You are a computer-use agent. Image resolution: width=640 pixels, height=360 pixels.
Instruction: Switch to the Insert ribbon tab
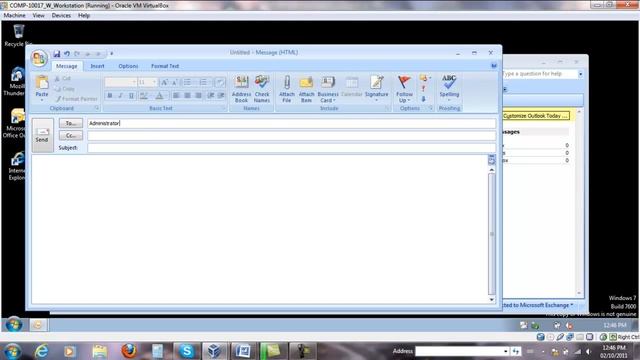97,66
